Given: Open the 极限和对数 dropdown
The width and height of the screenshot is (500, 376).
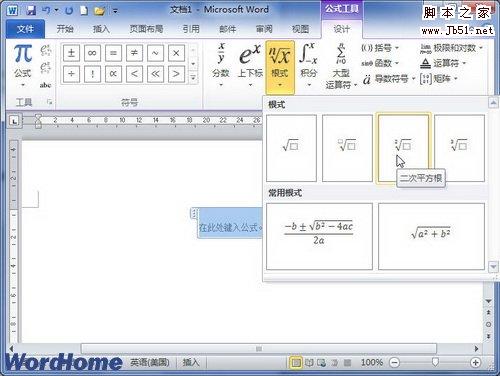Looking at the screenshot, I should tap(451, 48).
